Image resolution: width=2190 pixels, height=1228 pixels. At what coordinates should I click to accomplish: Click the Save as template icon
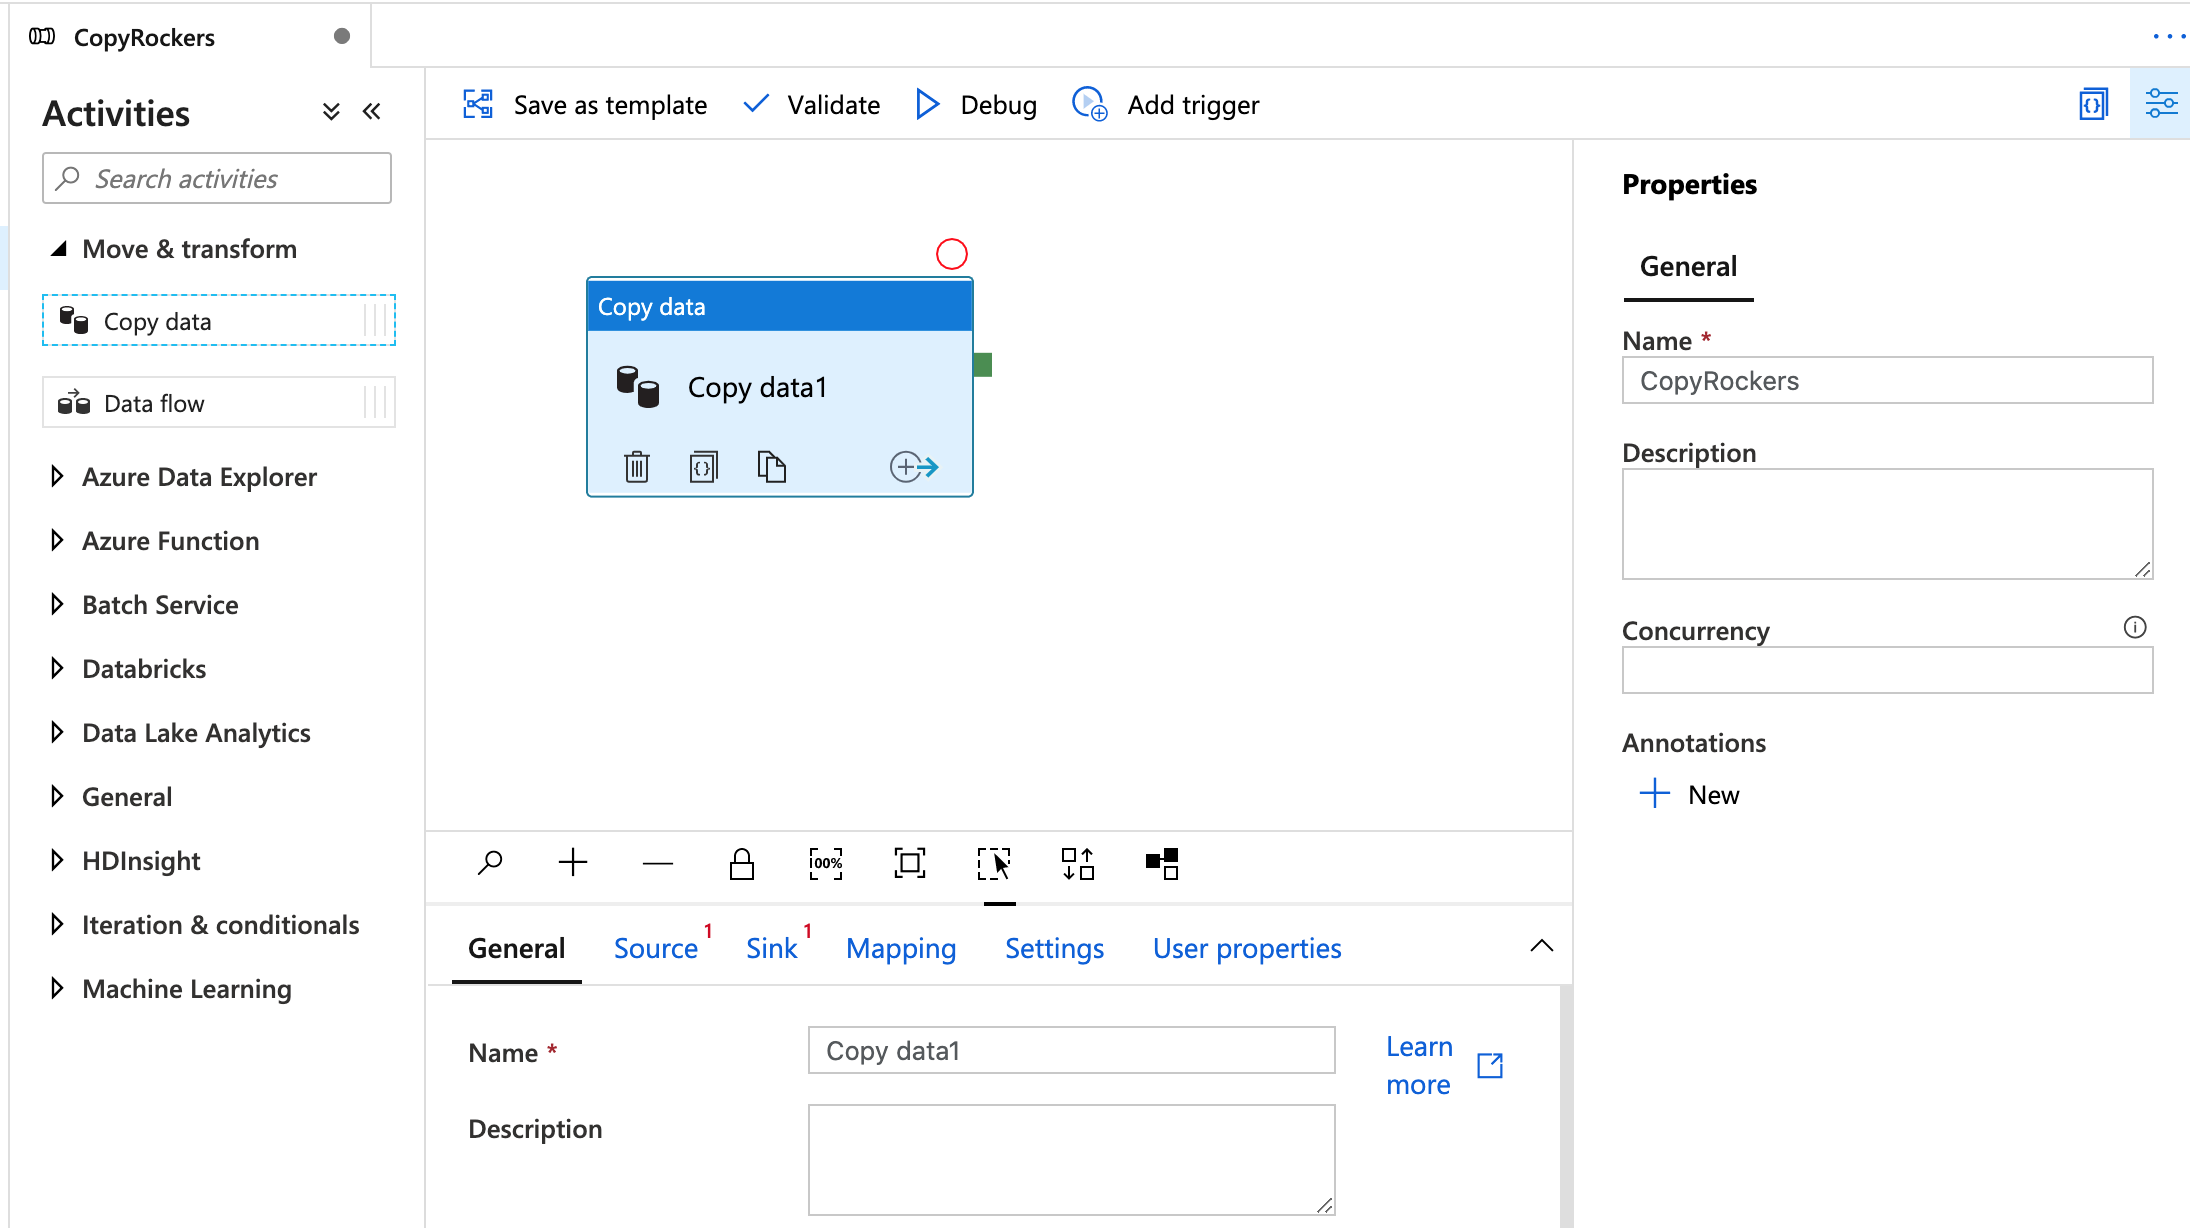click(x=478, y=104)
